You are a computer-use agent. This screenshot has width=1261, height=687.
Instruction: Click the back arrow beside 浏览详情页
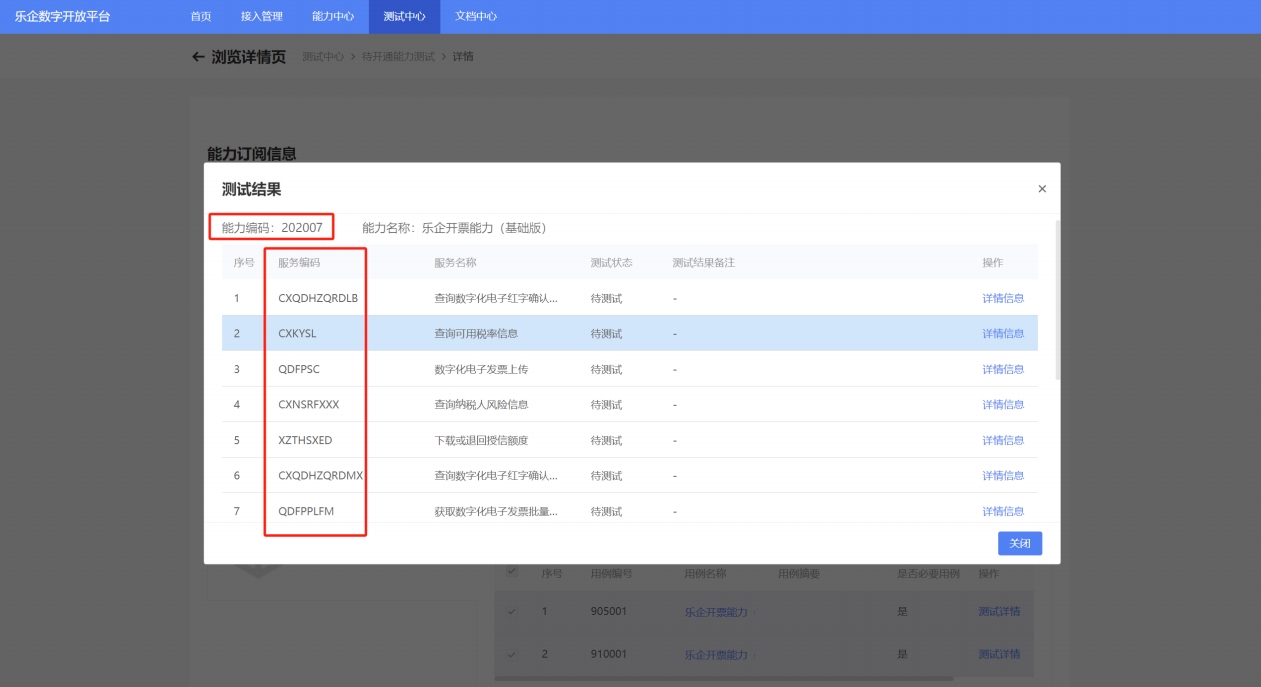point(198,57)
